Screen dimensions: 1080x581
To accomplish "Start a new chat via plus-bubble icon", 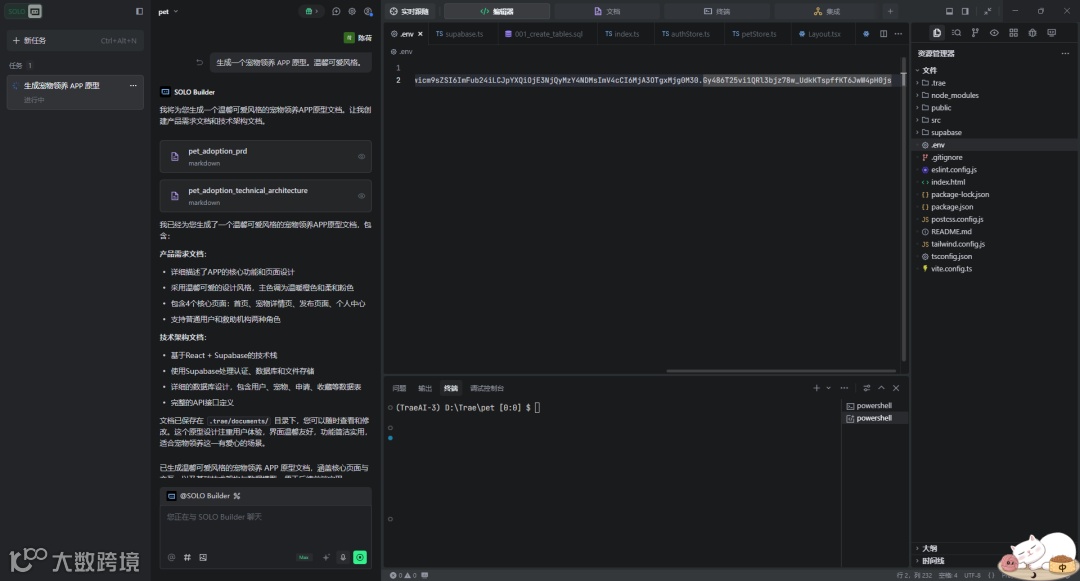I will [336, 11].
